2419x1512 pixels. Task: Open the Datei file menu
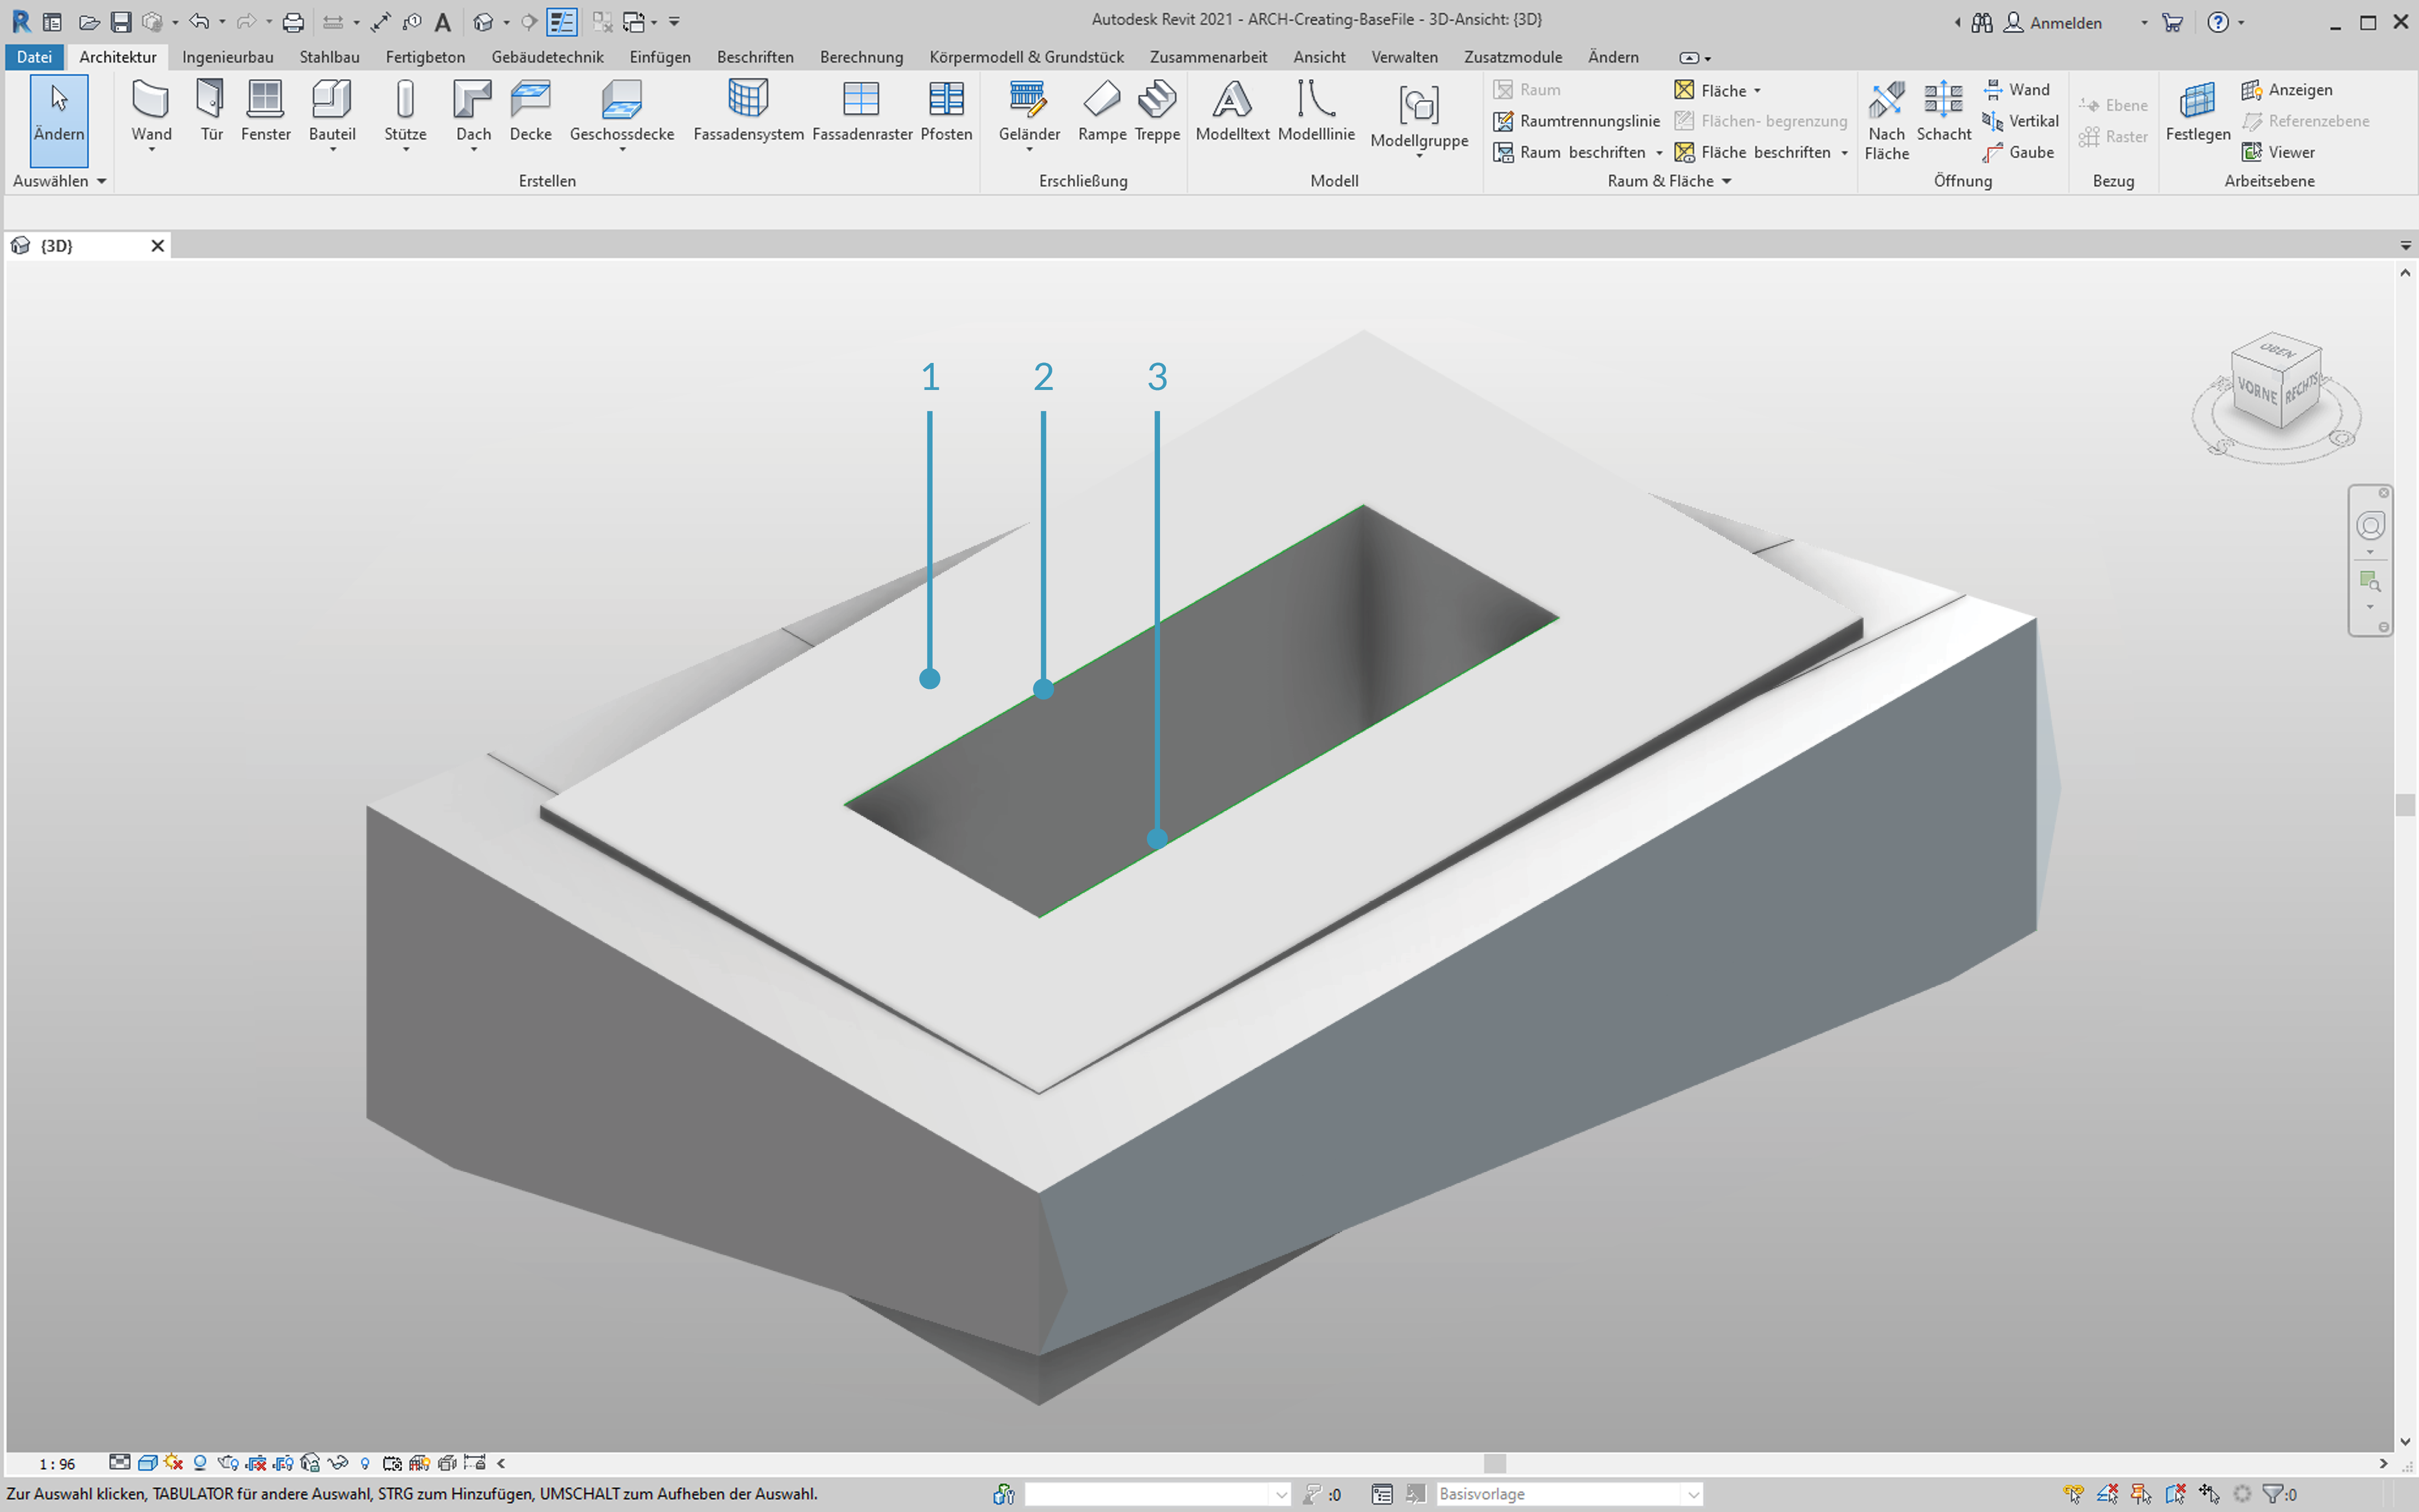click(34, 57)
